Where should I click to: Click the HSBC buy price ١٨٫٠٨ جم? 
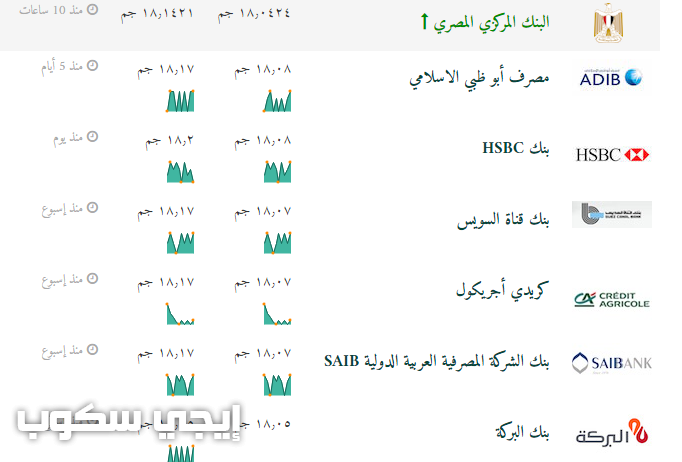coord(263,141)
